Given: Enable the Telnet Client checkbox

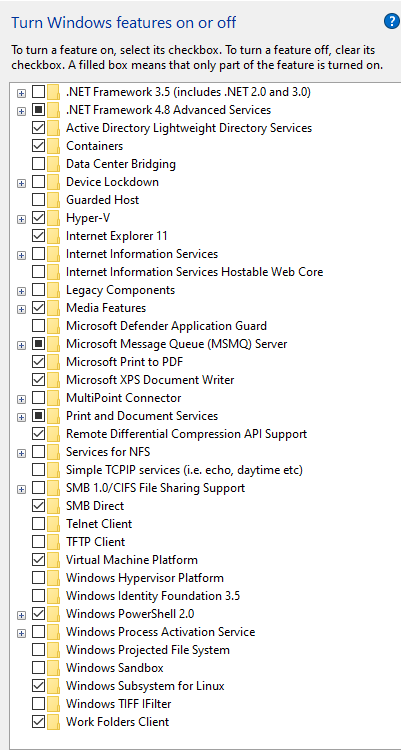Looking at the screenshot, I should point(39,524).
